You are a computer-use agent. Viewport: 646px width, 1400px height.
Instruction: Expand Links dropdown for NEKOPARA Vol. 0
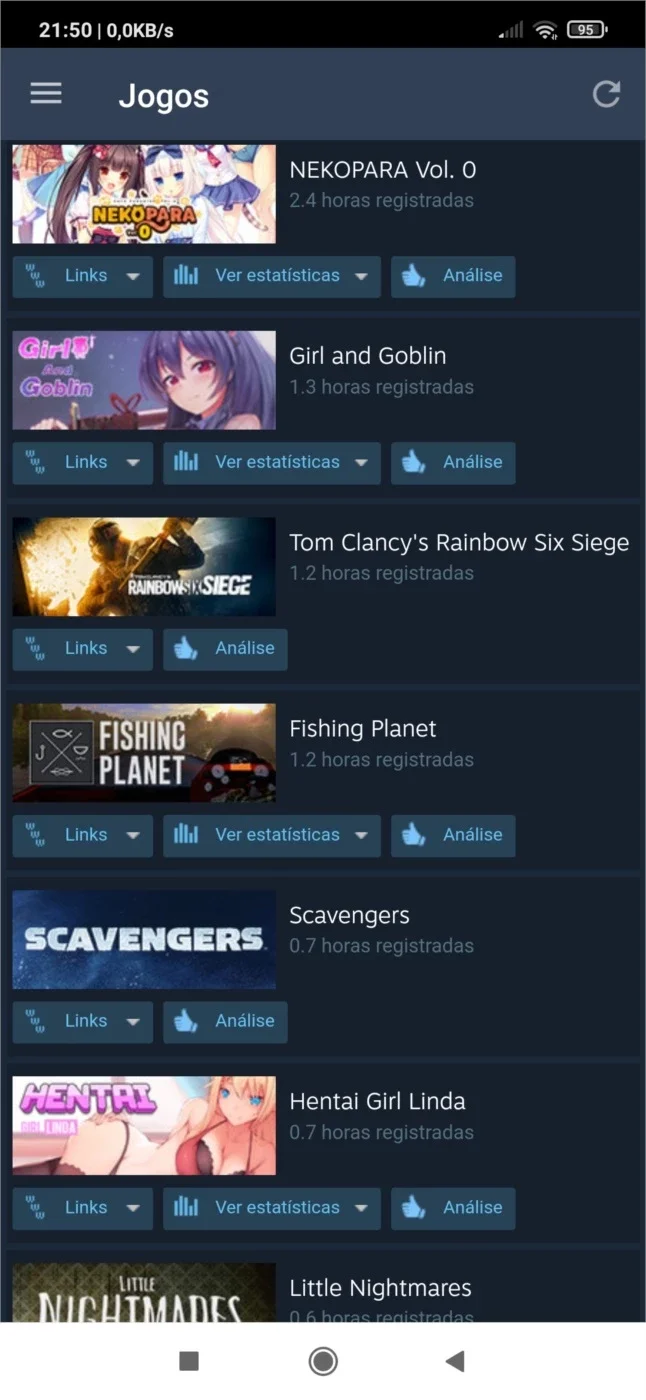(x=133, y=277)
